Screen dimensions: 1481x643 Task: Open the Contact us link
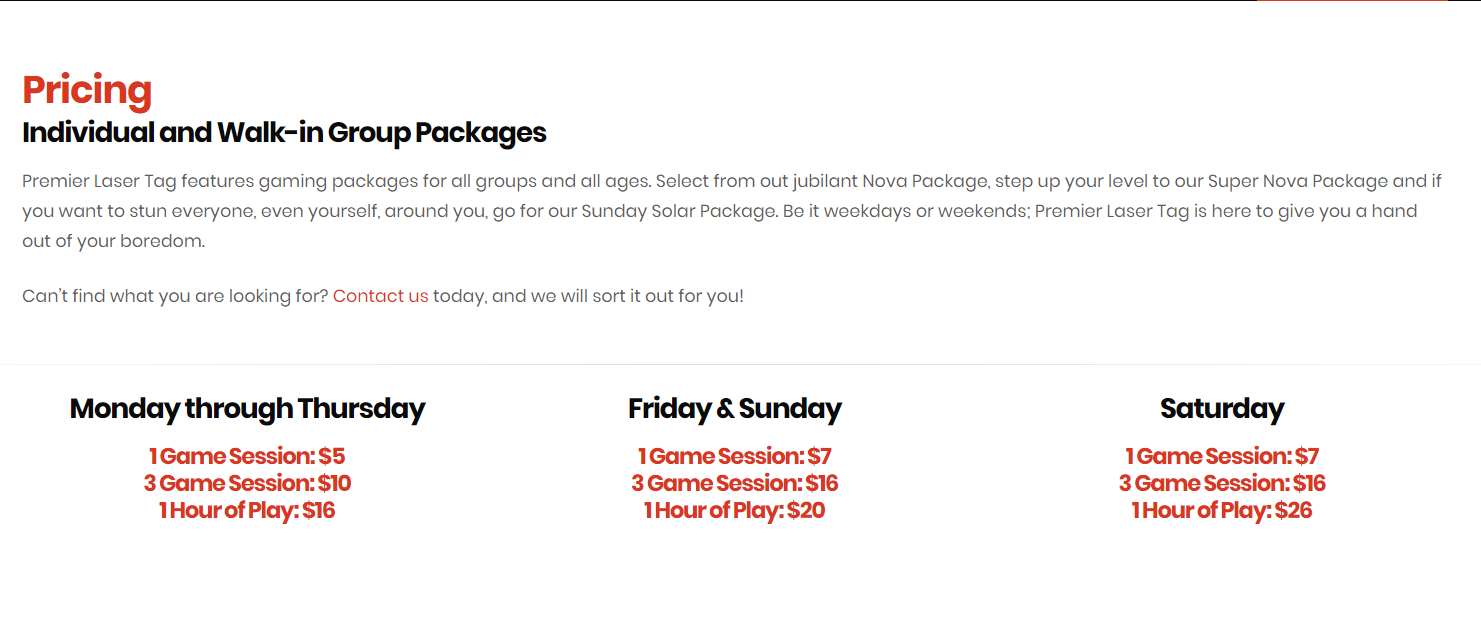point(380,296)
